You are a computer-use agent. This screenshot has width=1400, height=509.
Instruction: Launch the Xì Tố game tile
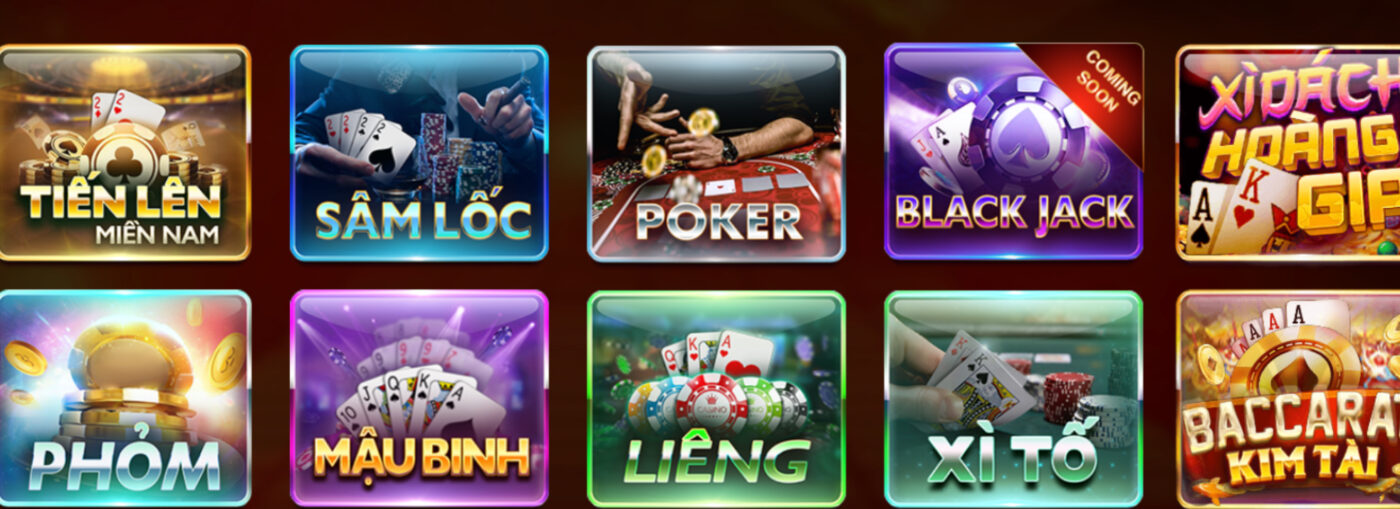pyautogui.click(x=1013, y=398)
